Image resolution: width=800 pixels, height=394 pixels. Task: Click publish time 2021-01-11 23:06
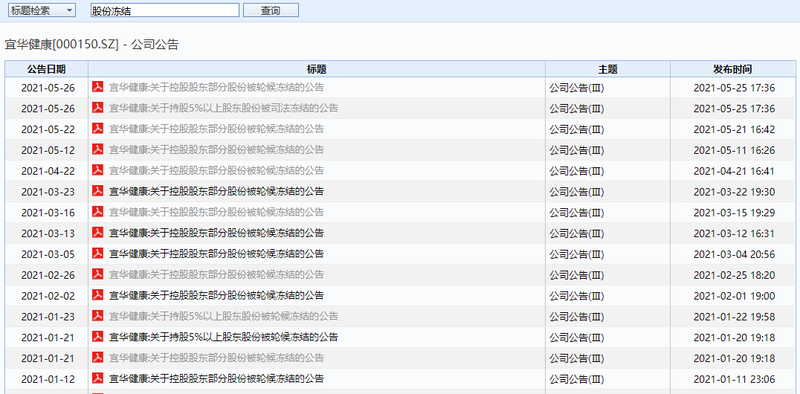734,379
